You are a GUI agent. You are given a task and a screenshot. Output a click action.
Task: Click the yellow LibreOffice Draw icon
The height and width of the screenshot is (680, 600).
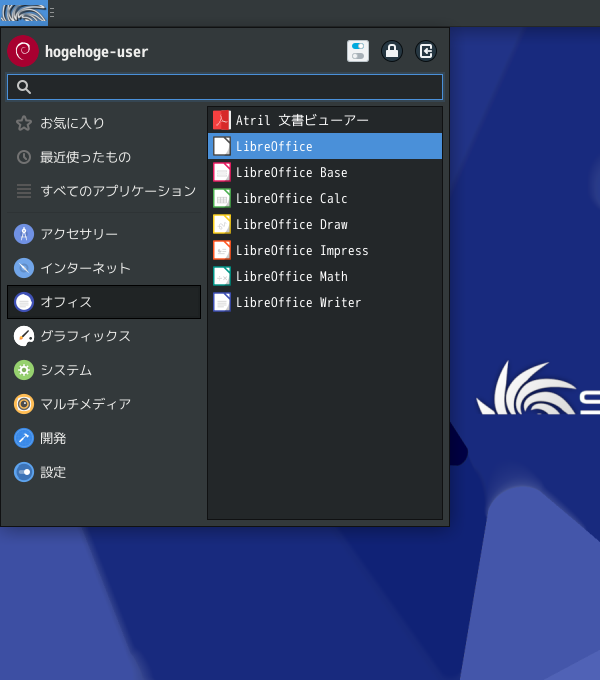pos(222,224)
